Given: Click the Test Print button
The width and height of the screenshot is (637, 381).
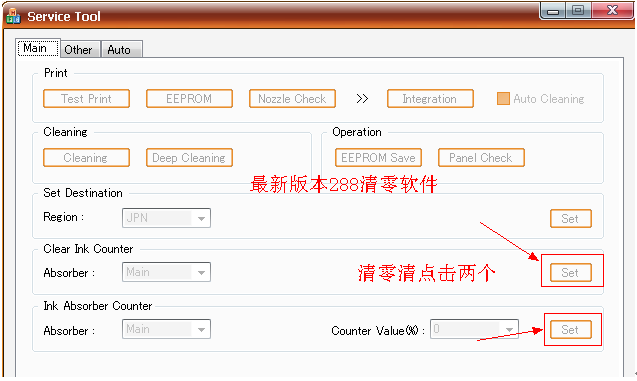Looking at the screenshot, I should click(87, 99).
